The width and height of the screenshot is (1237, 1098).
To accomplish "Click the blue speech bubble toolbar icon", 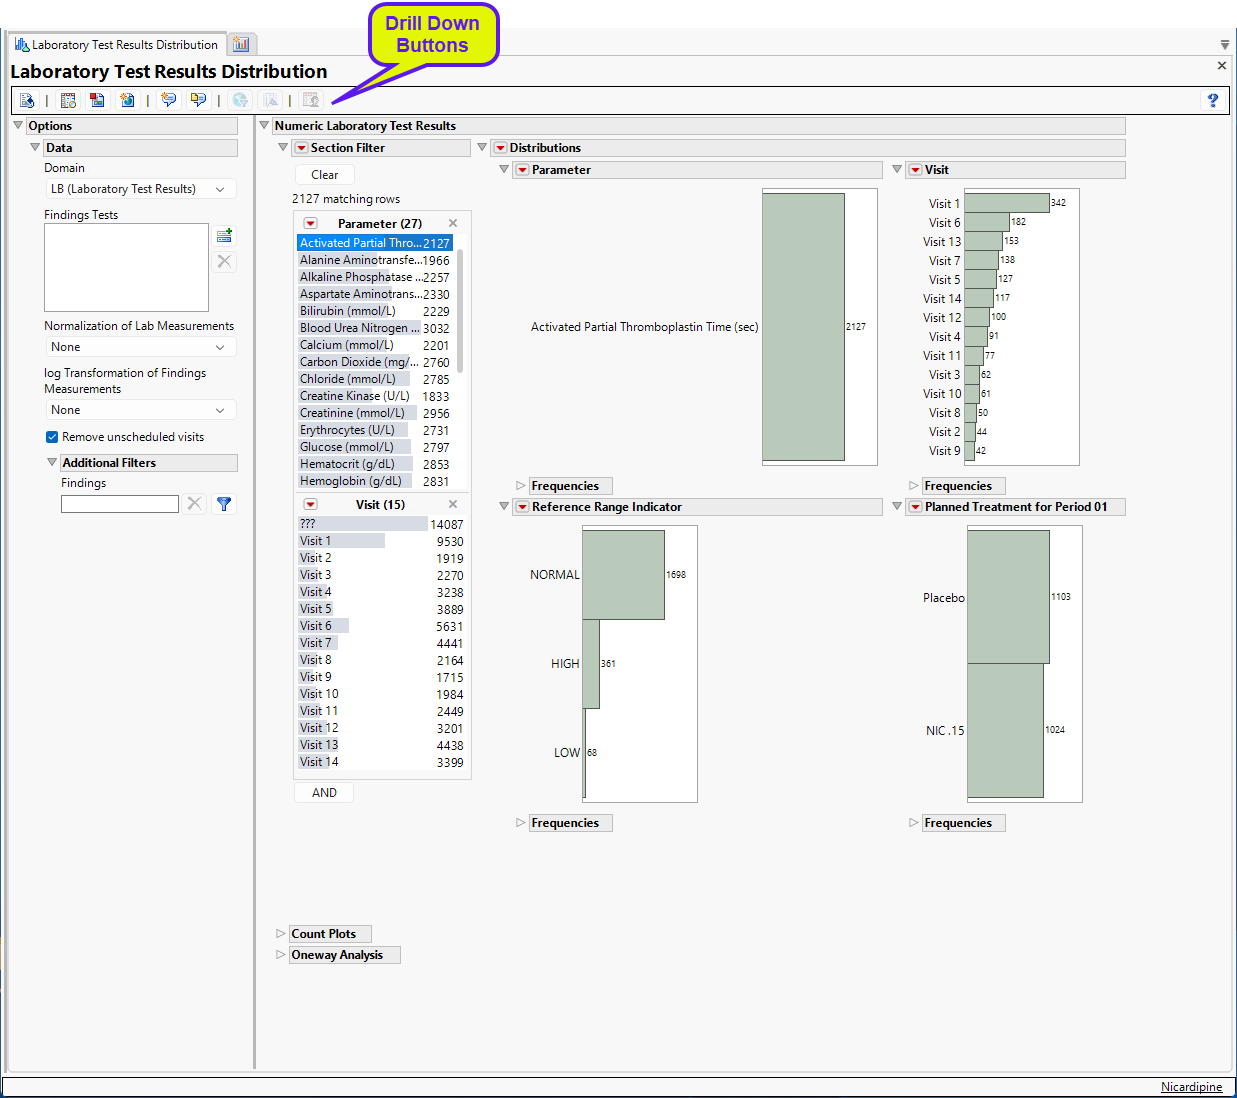I will click(x=169, y=100).
